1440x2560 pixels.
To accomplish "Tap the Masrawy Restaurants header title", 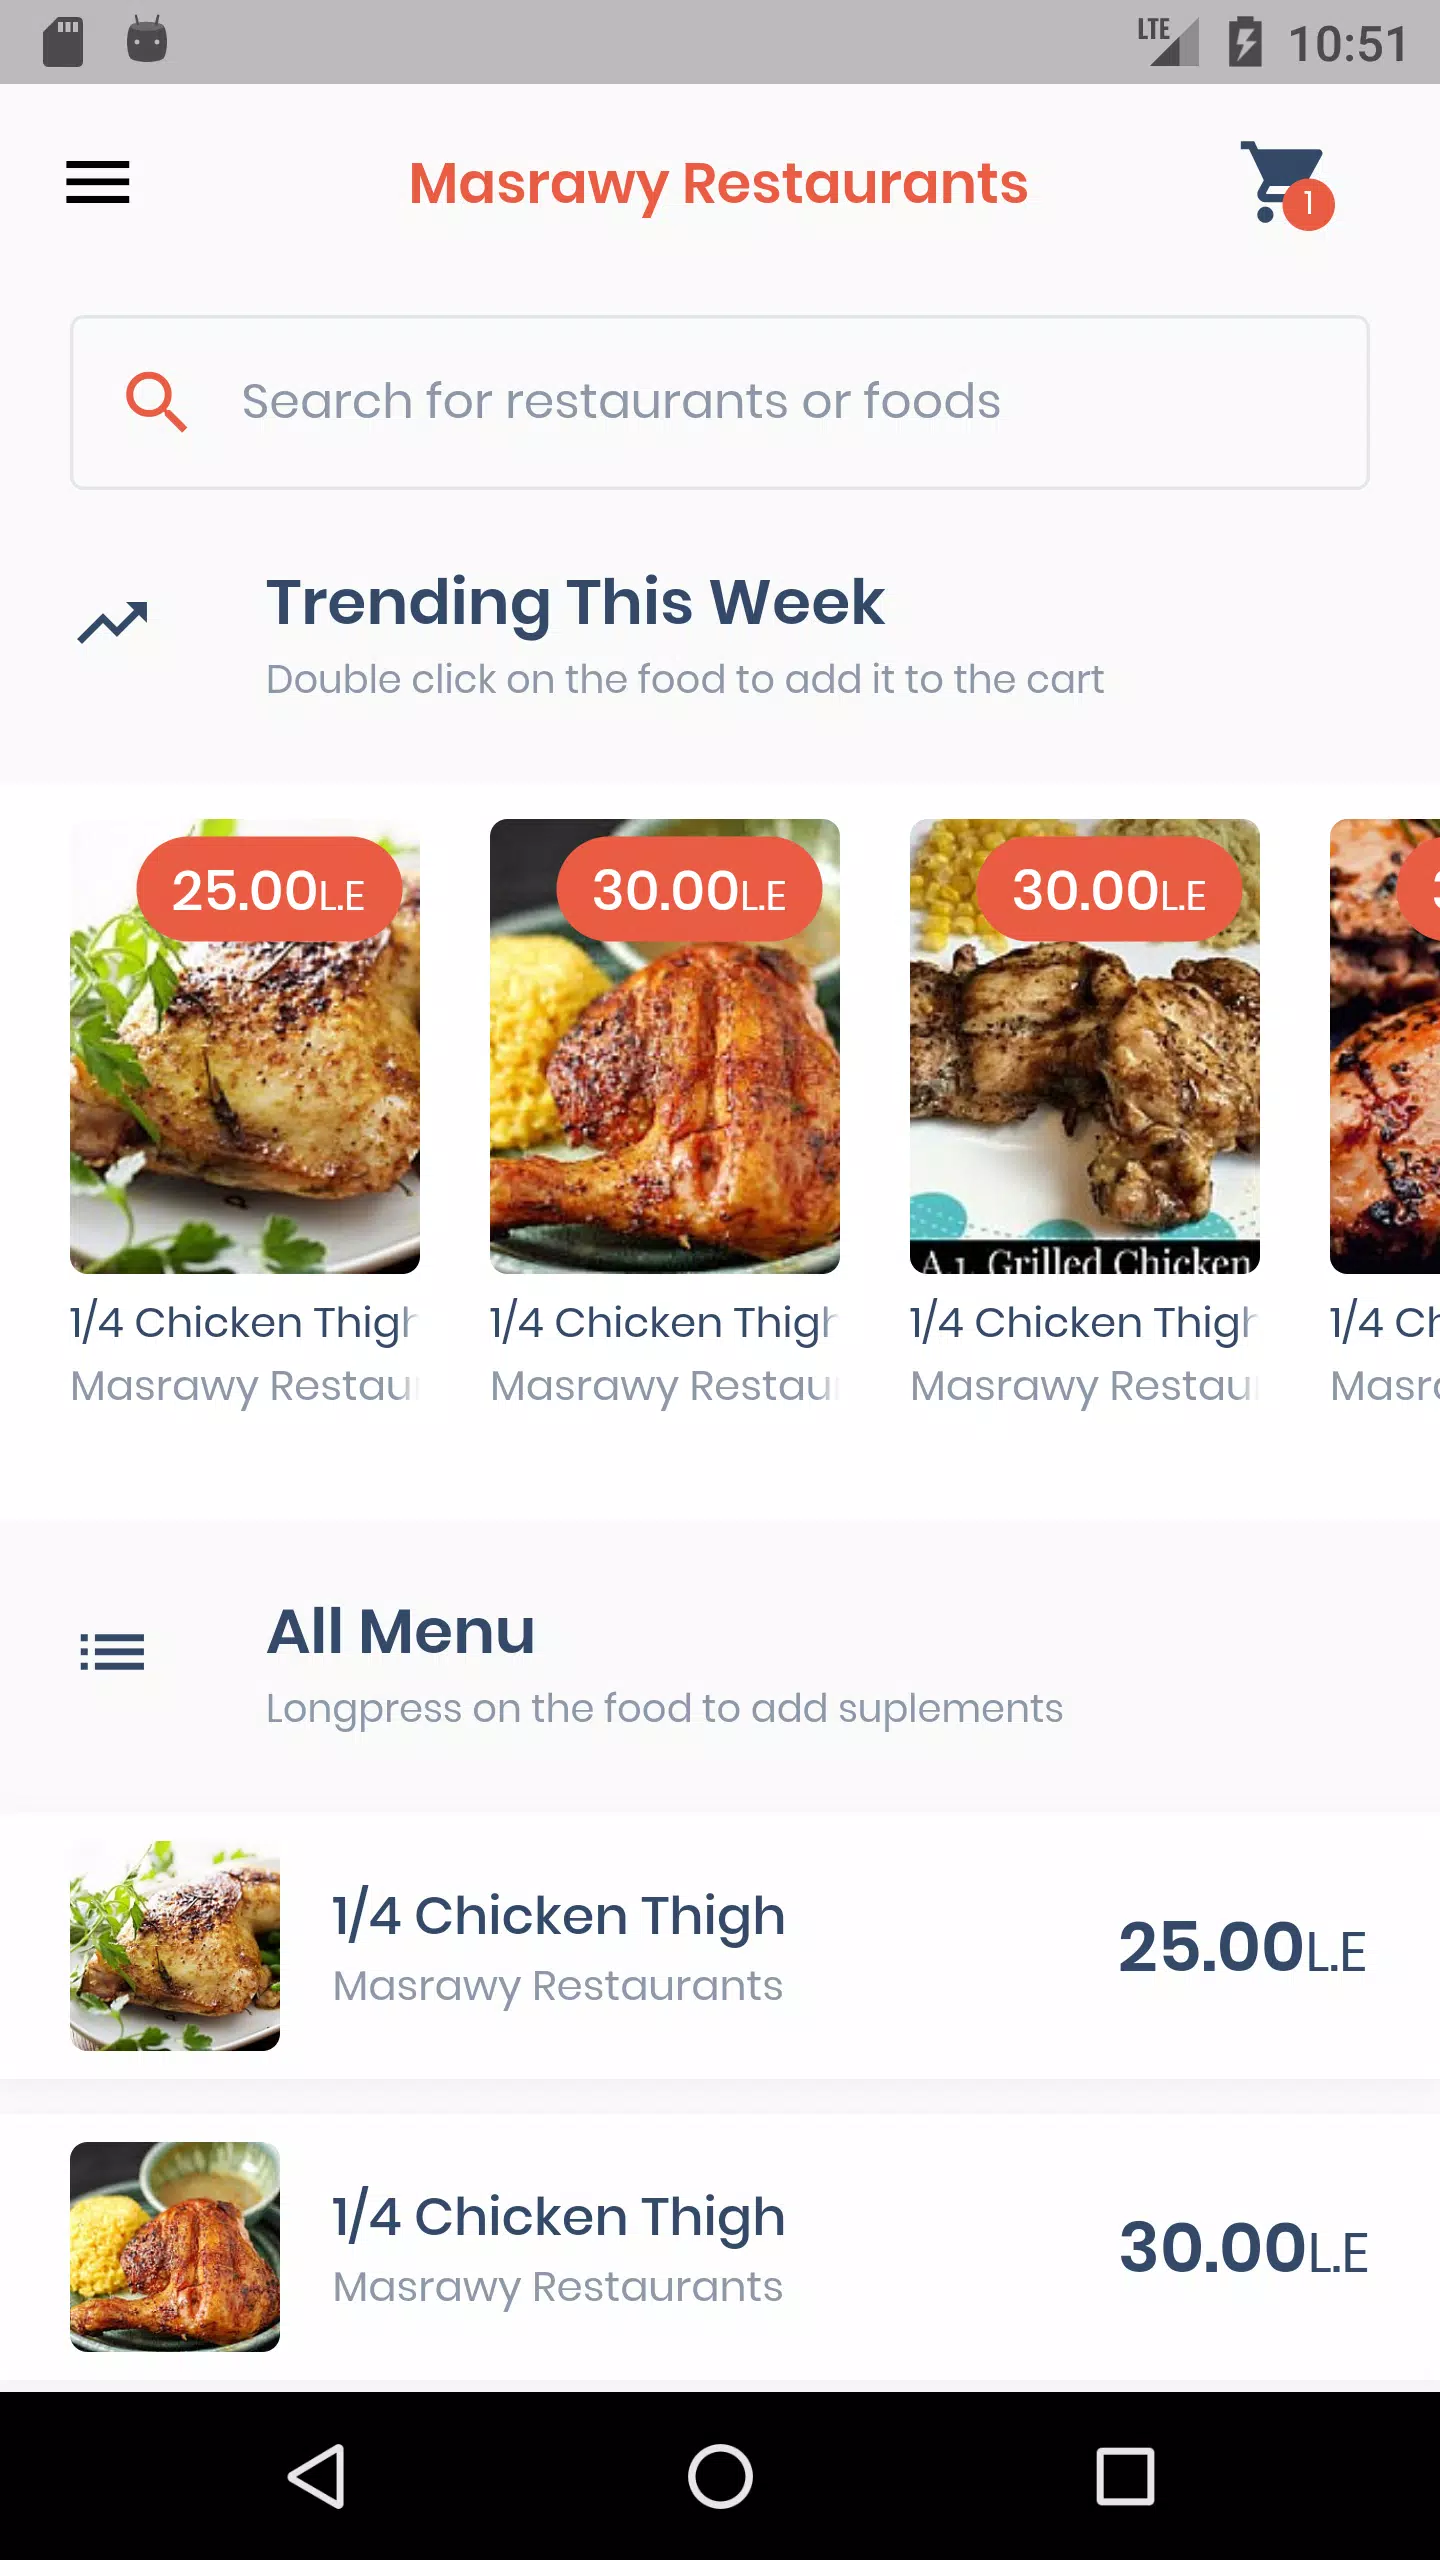I will (x=719, y=184).
